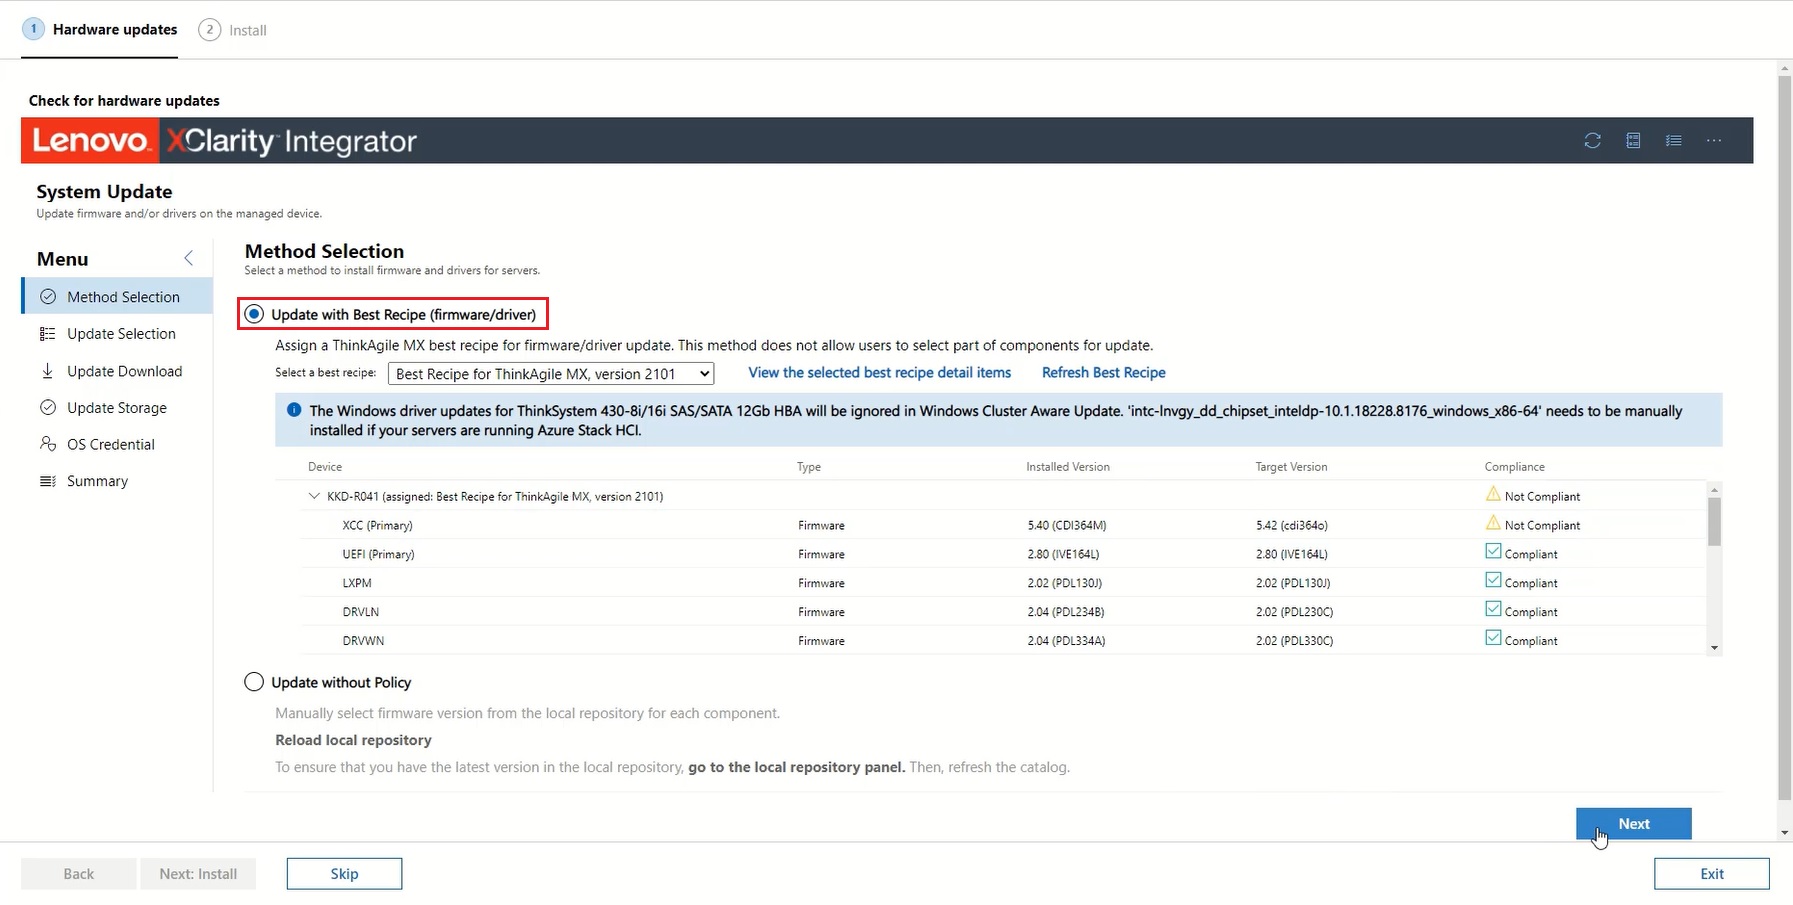This screenshot has height=905, width=1793.
Task: Click the Device column header
Action: pos(325,467)
